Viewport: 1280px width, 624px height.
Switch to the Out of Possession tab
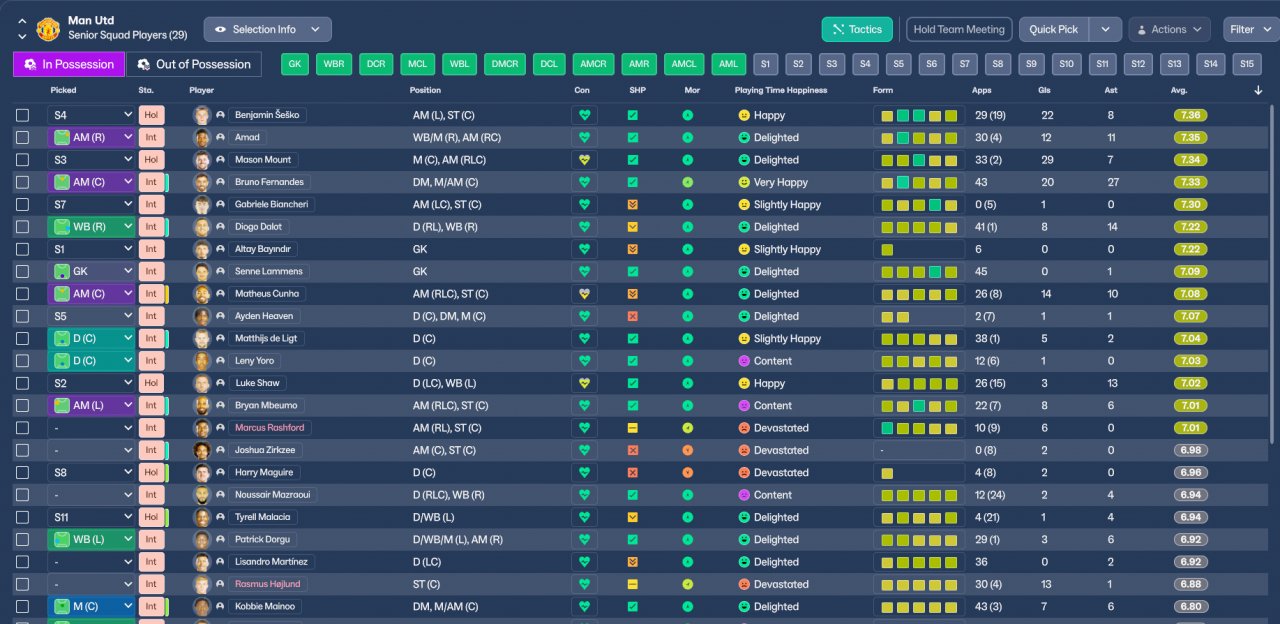click(194, 64)
